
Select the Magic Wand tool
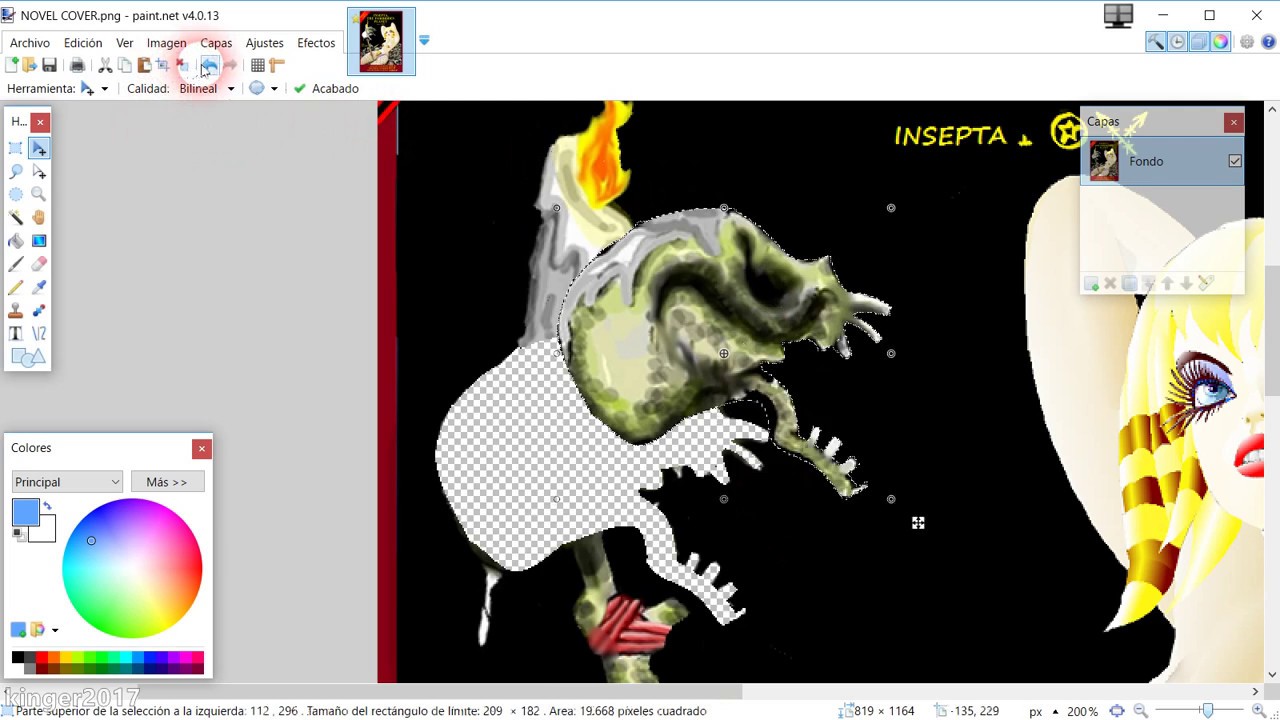click(x=16, y=217)
